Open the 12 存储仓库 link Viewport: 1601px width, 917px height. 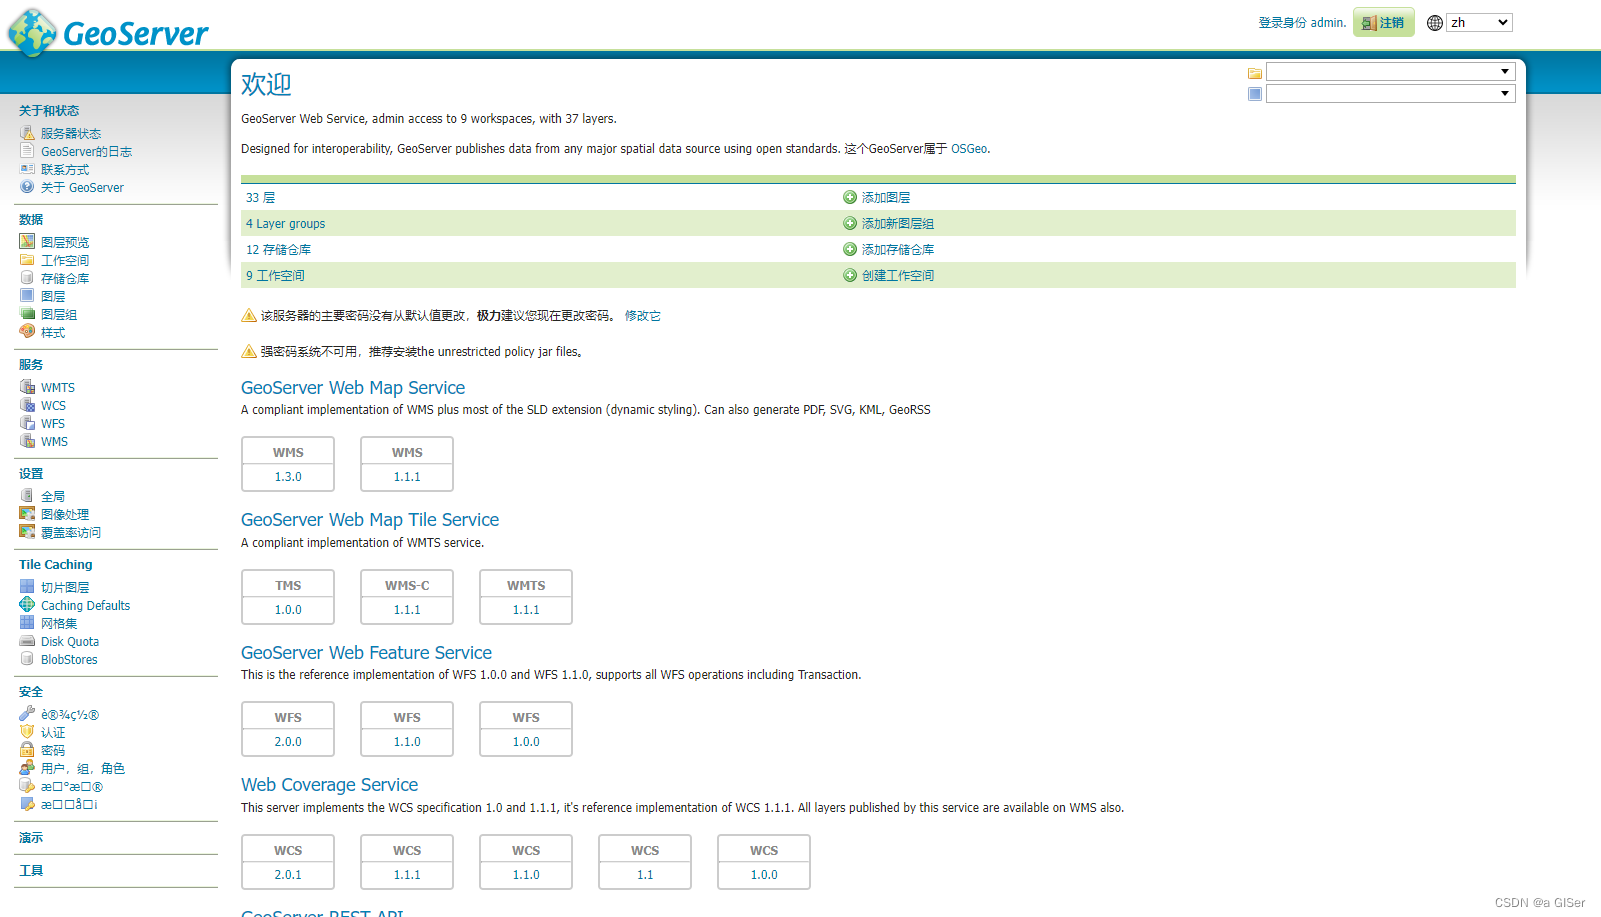[x=279, y=249]
